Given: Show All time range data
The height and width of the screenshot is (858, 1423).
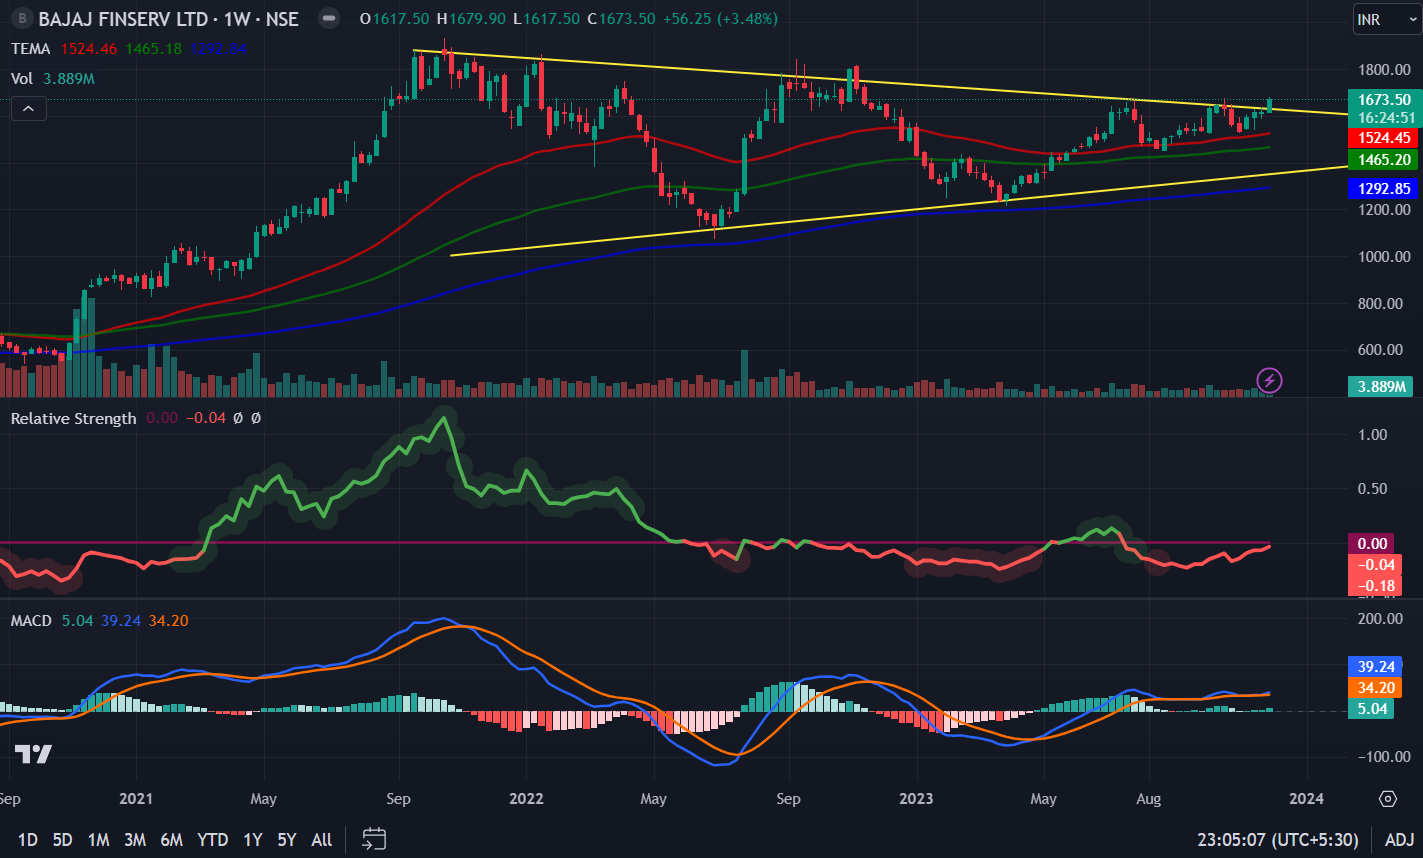Looking at the screenshot, I should (321, 840).
